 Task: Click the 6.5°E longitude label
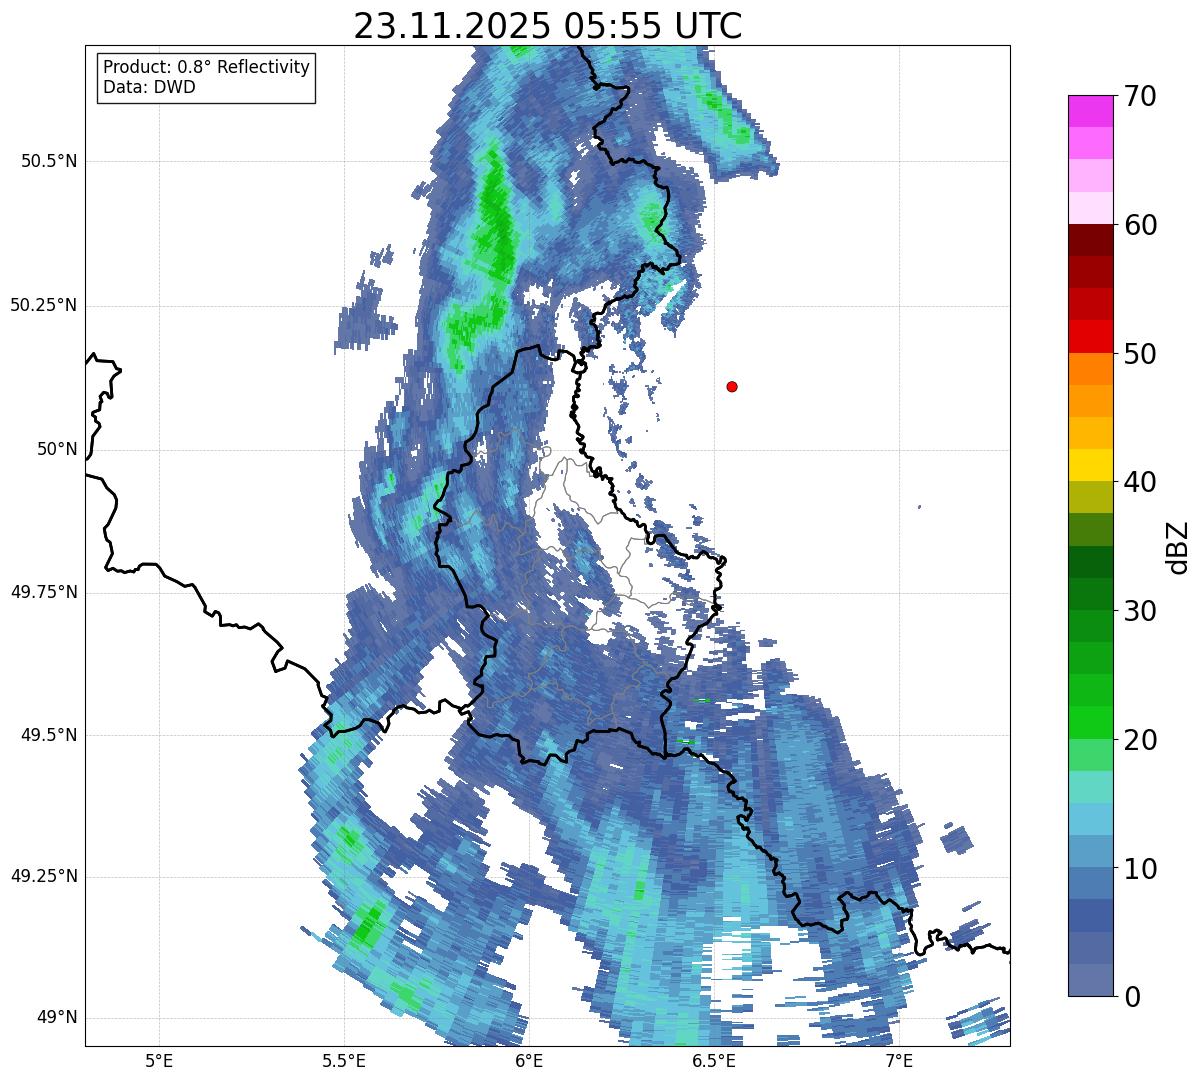click(714, 1061)
